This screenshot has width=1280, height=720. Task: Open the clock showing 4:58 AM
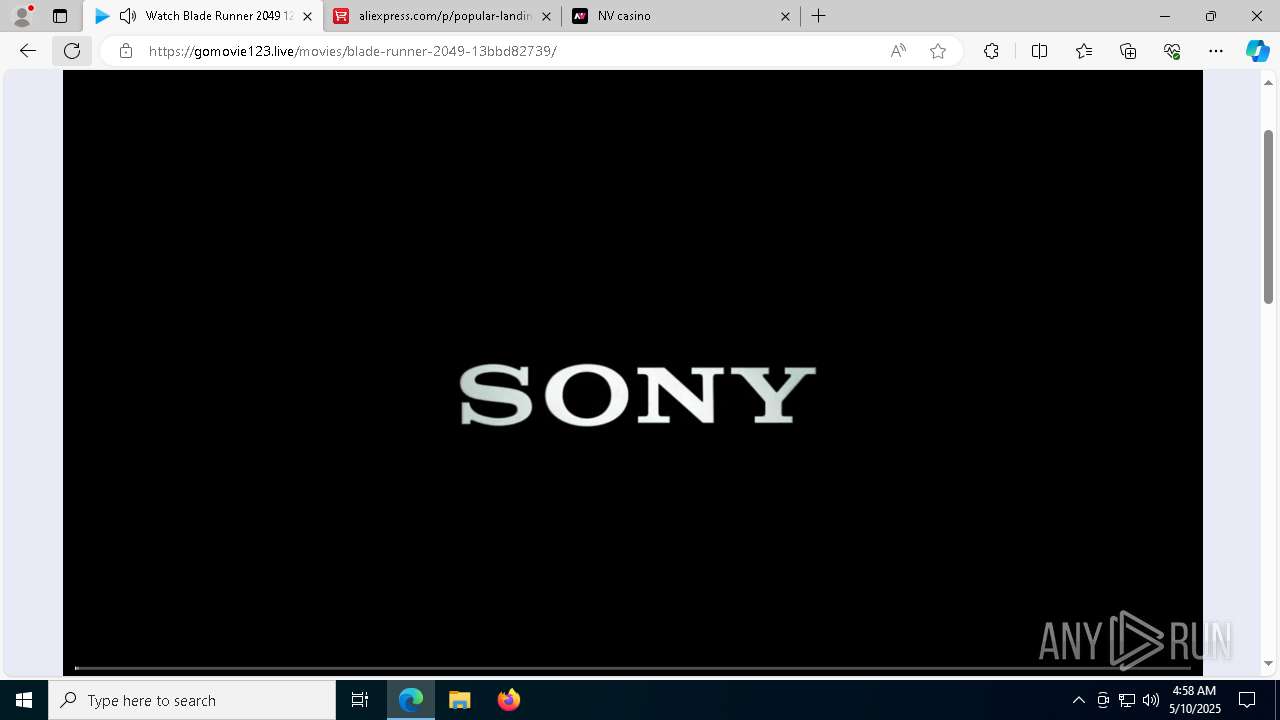[1194, 700]
